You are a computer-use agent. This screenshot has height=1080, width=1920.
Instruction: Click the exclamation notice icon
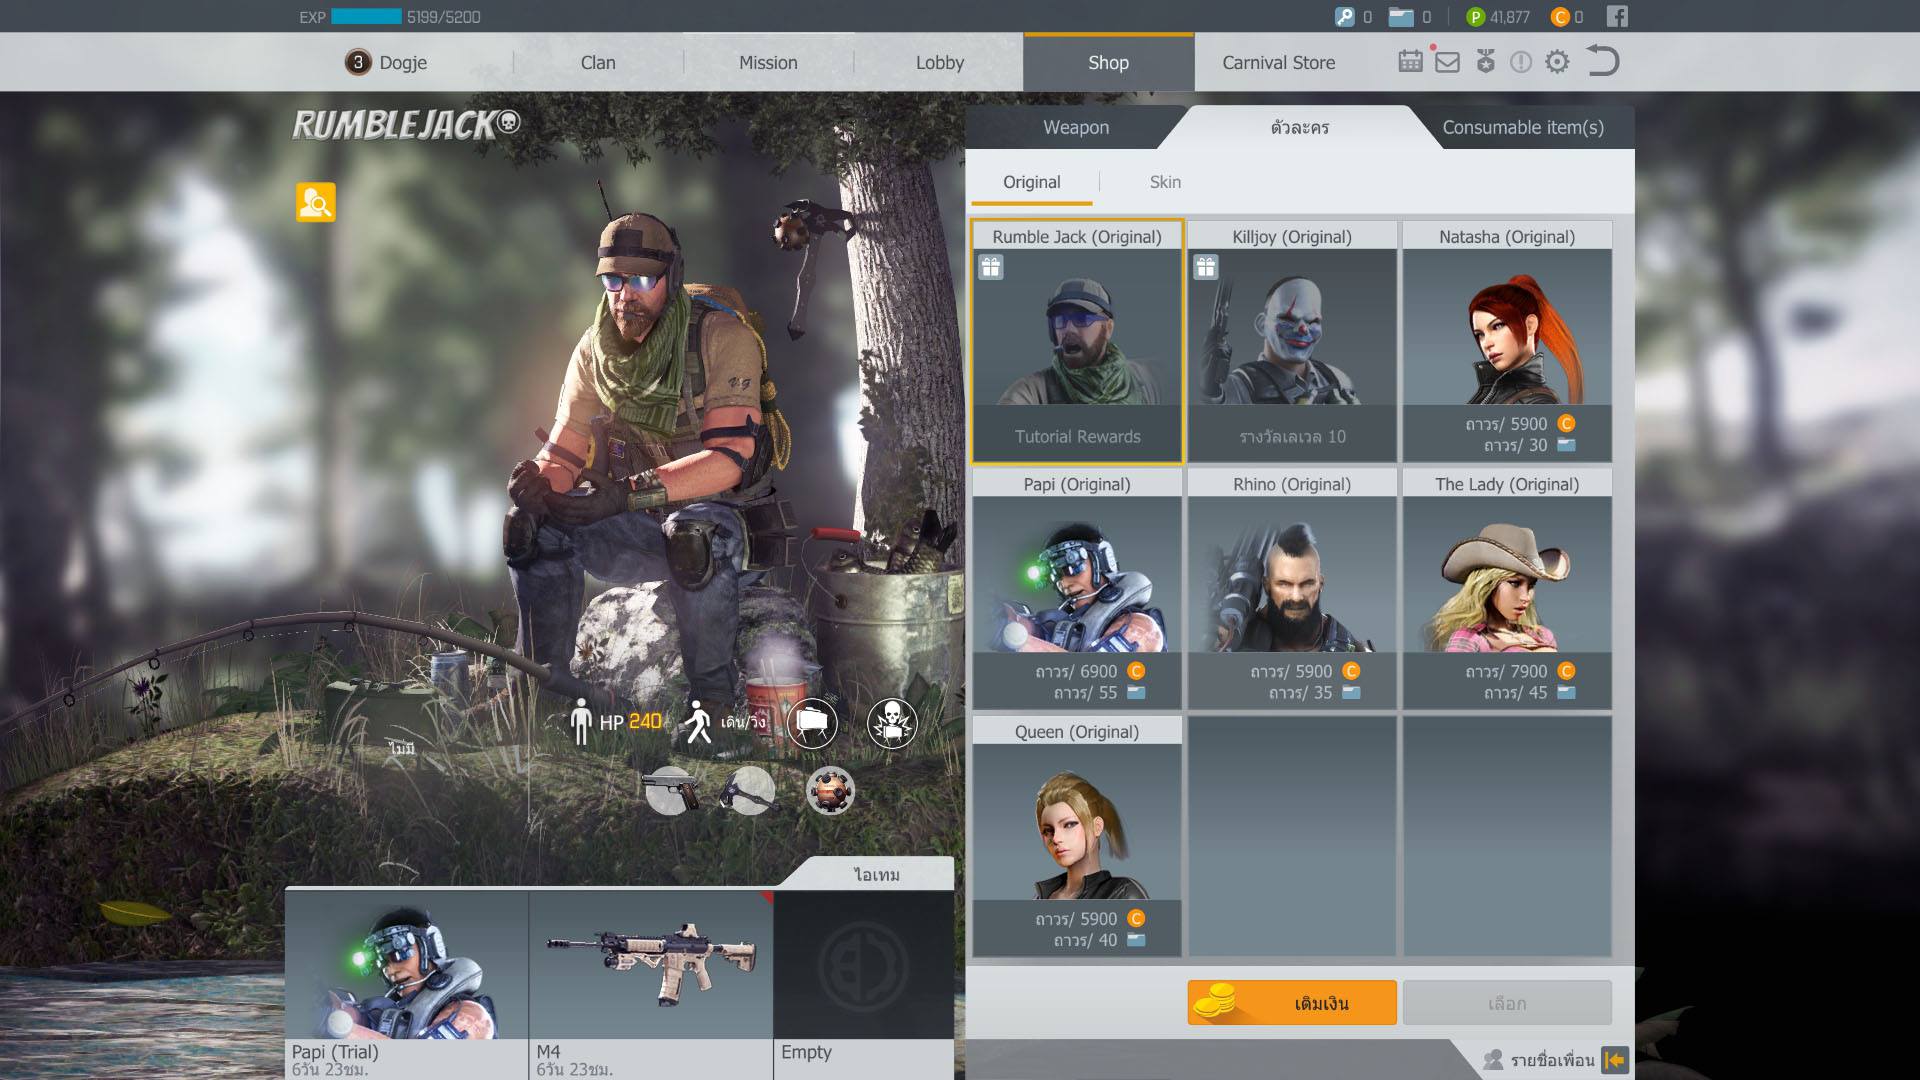1521,62
